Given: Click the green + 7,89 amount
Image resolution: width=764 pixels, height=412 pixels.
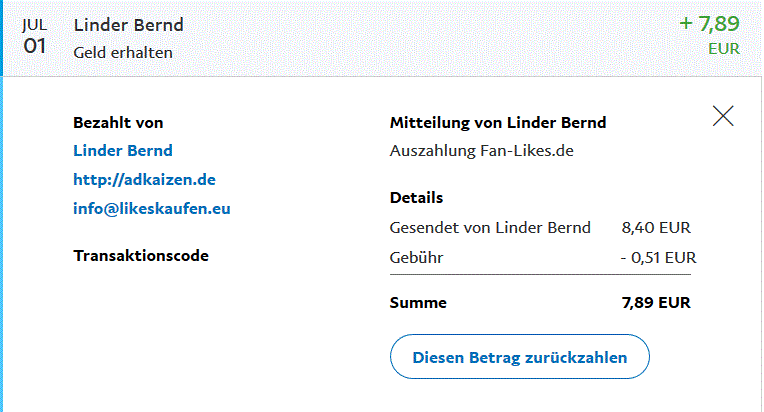Looking at the screenshot, I should pos(713,25).
